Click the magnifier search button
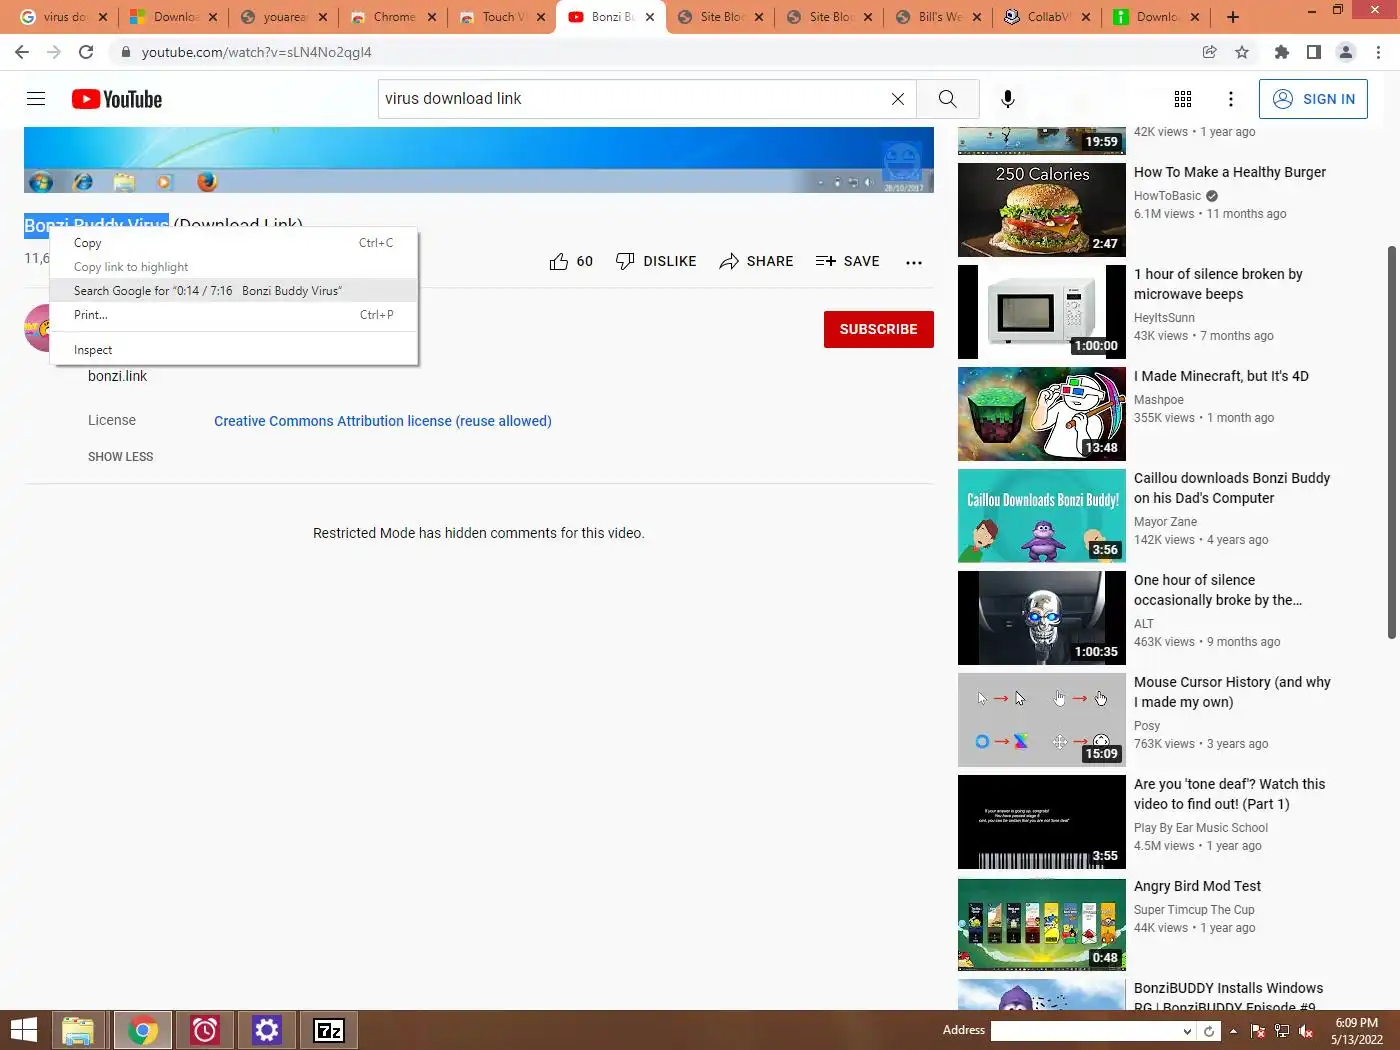The height and width of the screenshot is (1050, 1400). [x=947, y=98]
